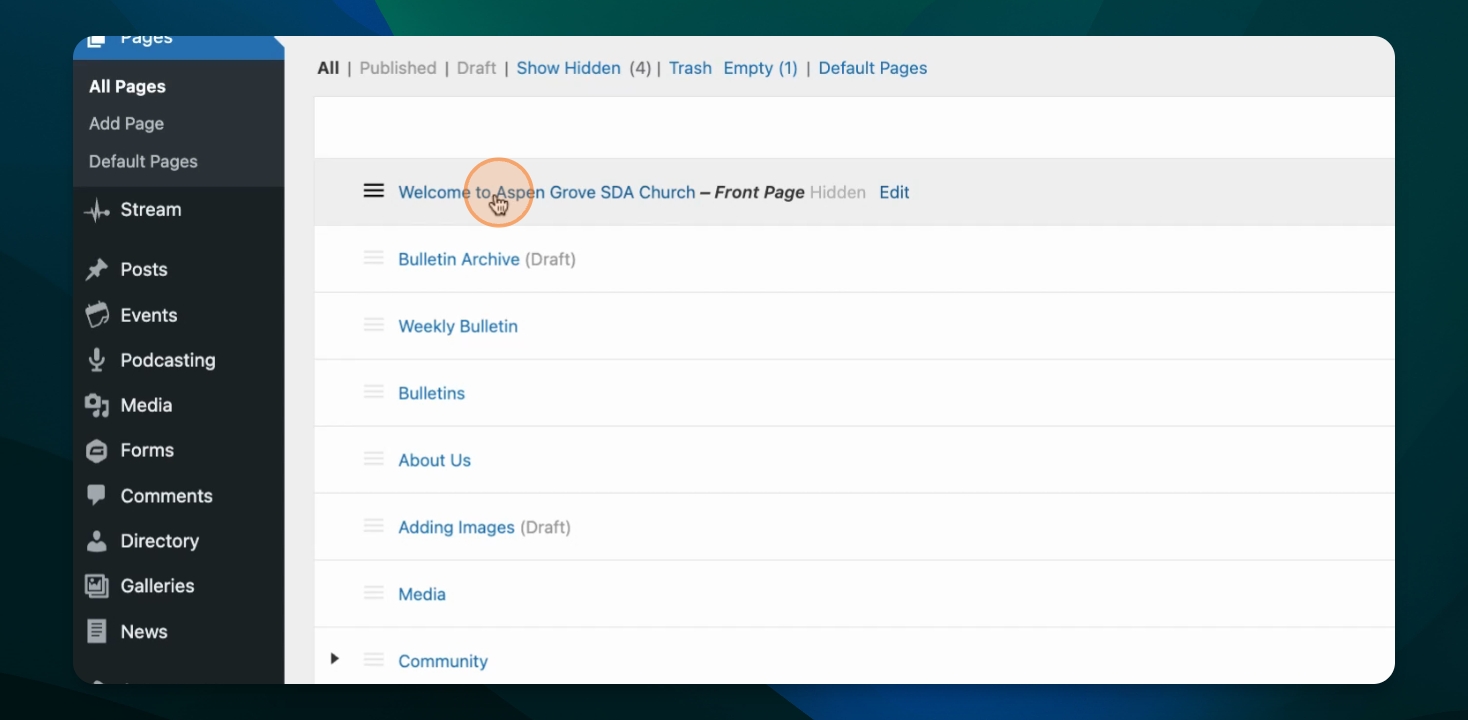
Task: Open the Events menu
Action: (149, 315)
